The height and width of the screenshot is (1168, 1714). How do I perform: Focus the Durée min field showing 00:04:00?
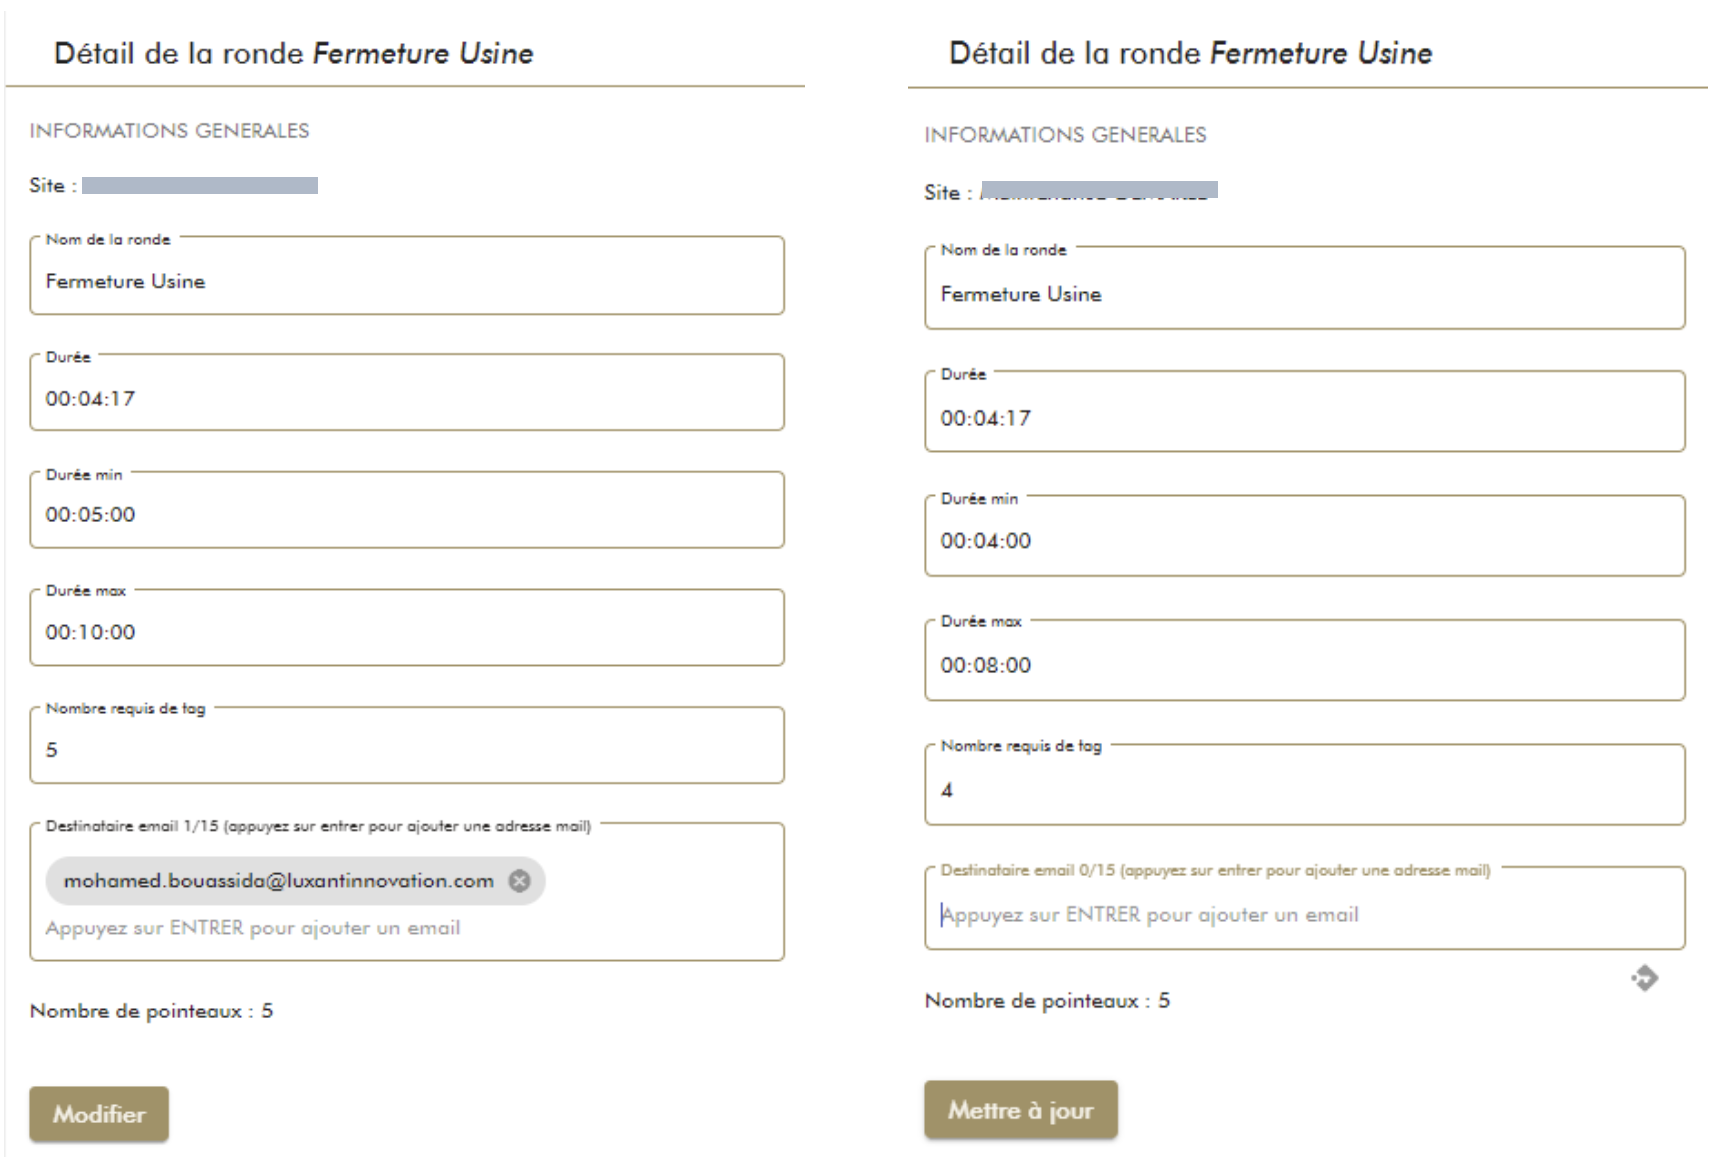[1303, 540]
